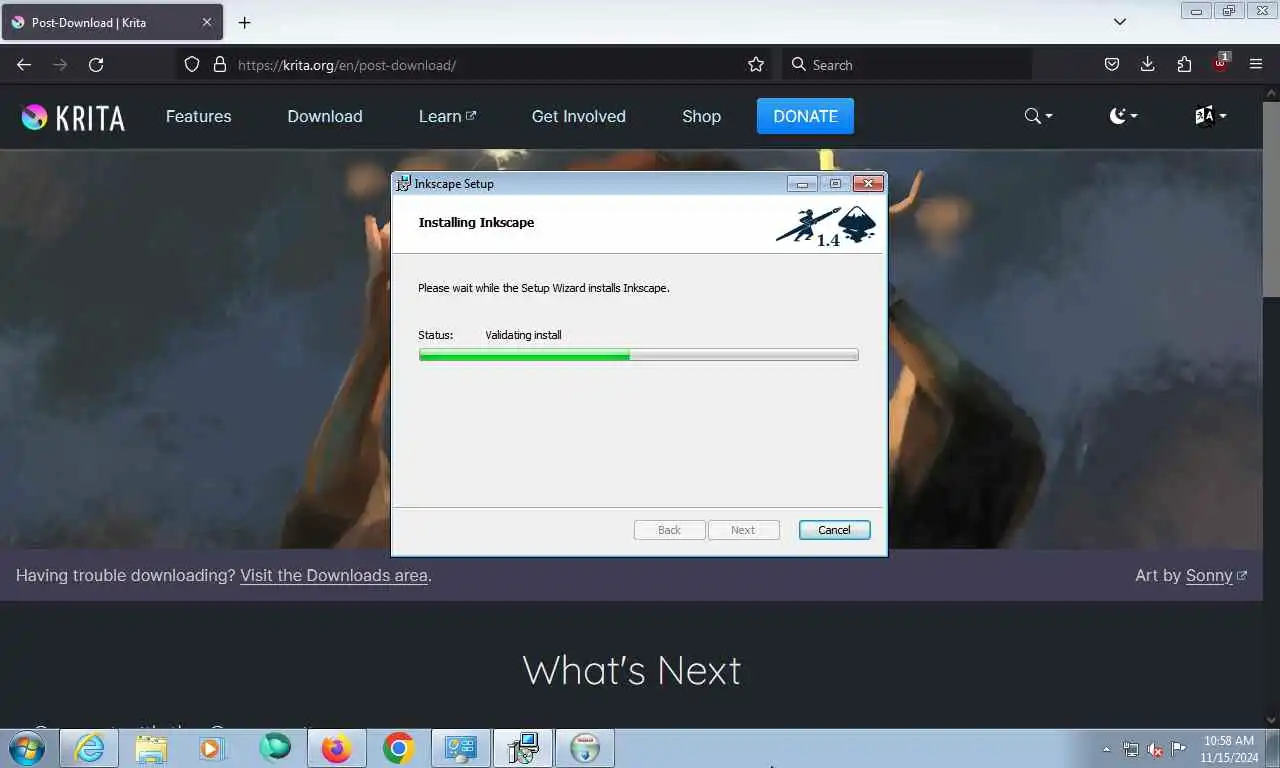Open Windows Explorer folder in taskbar
The image size is (1280, 768).
pyautogui.click(x=151, y=748)
